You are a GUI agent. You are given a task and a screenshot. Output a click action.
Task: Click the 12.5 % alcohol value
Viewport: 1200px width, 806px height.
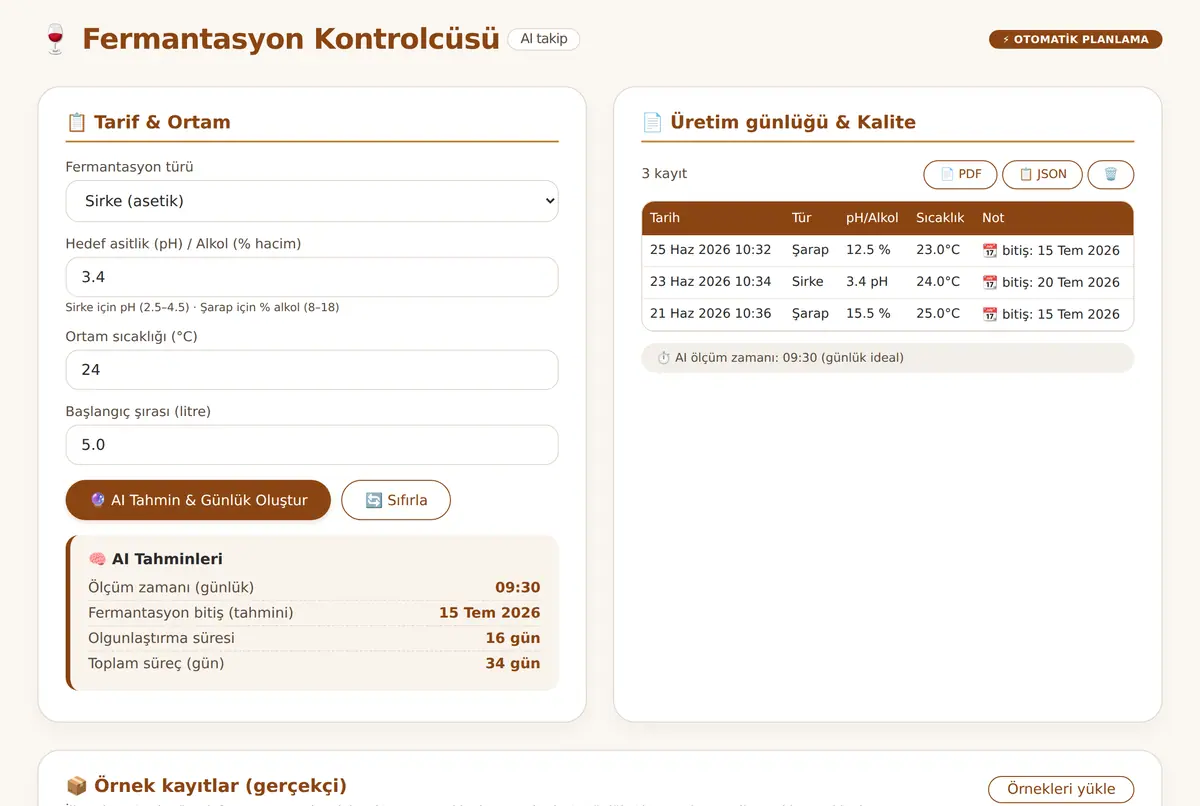(868, 250)
